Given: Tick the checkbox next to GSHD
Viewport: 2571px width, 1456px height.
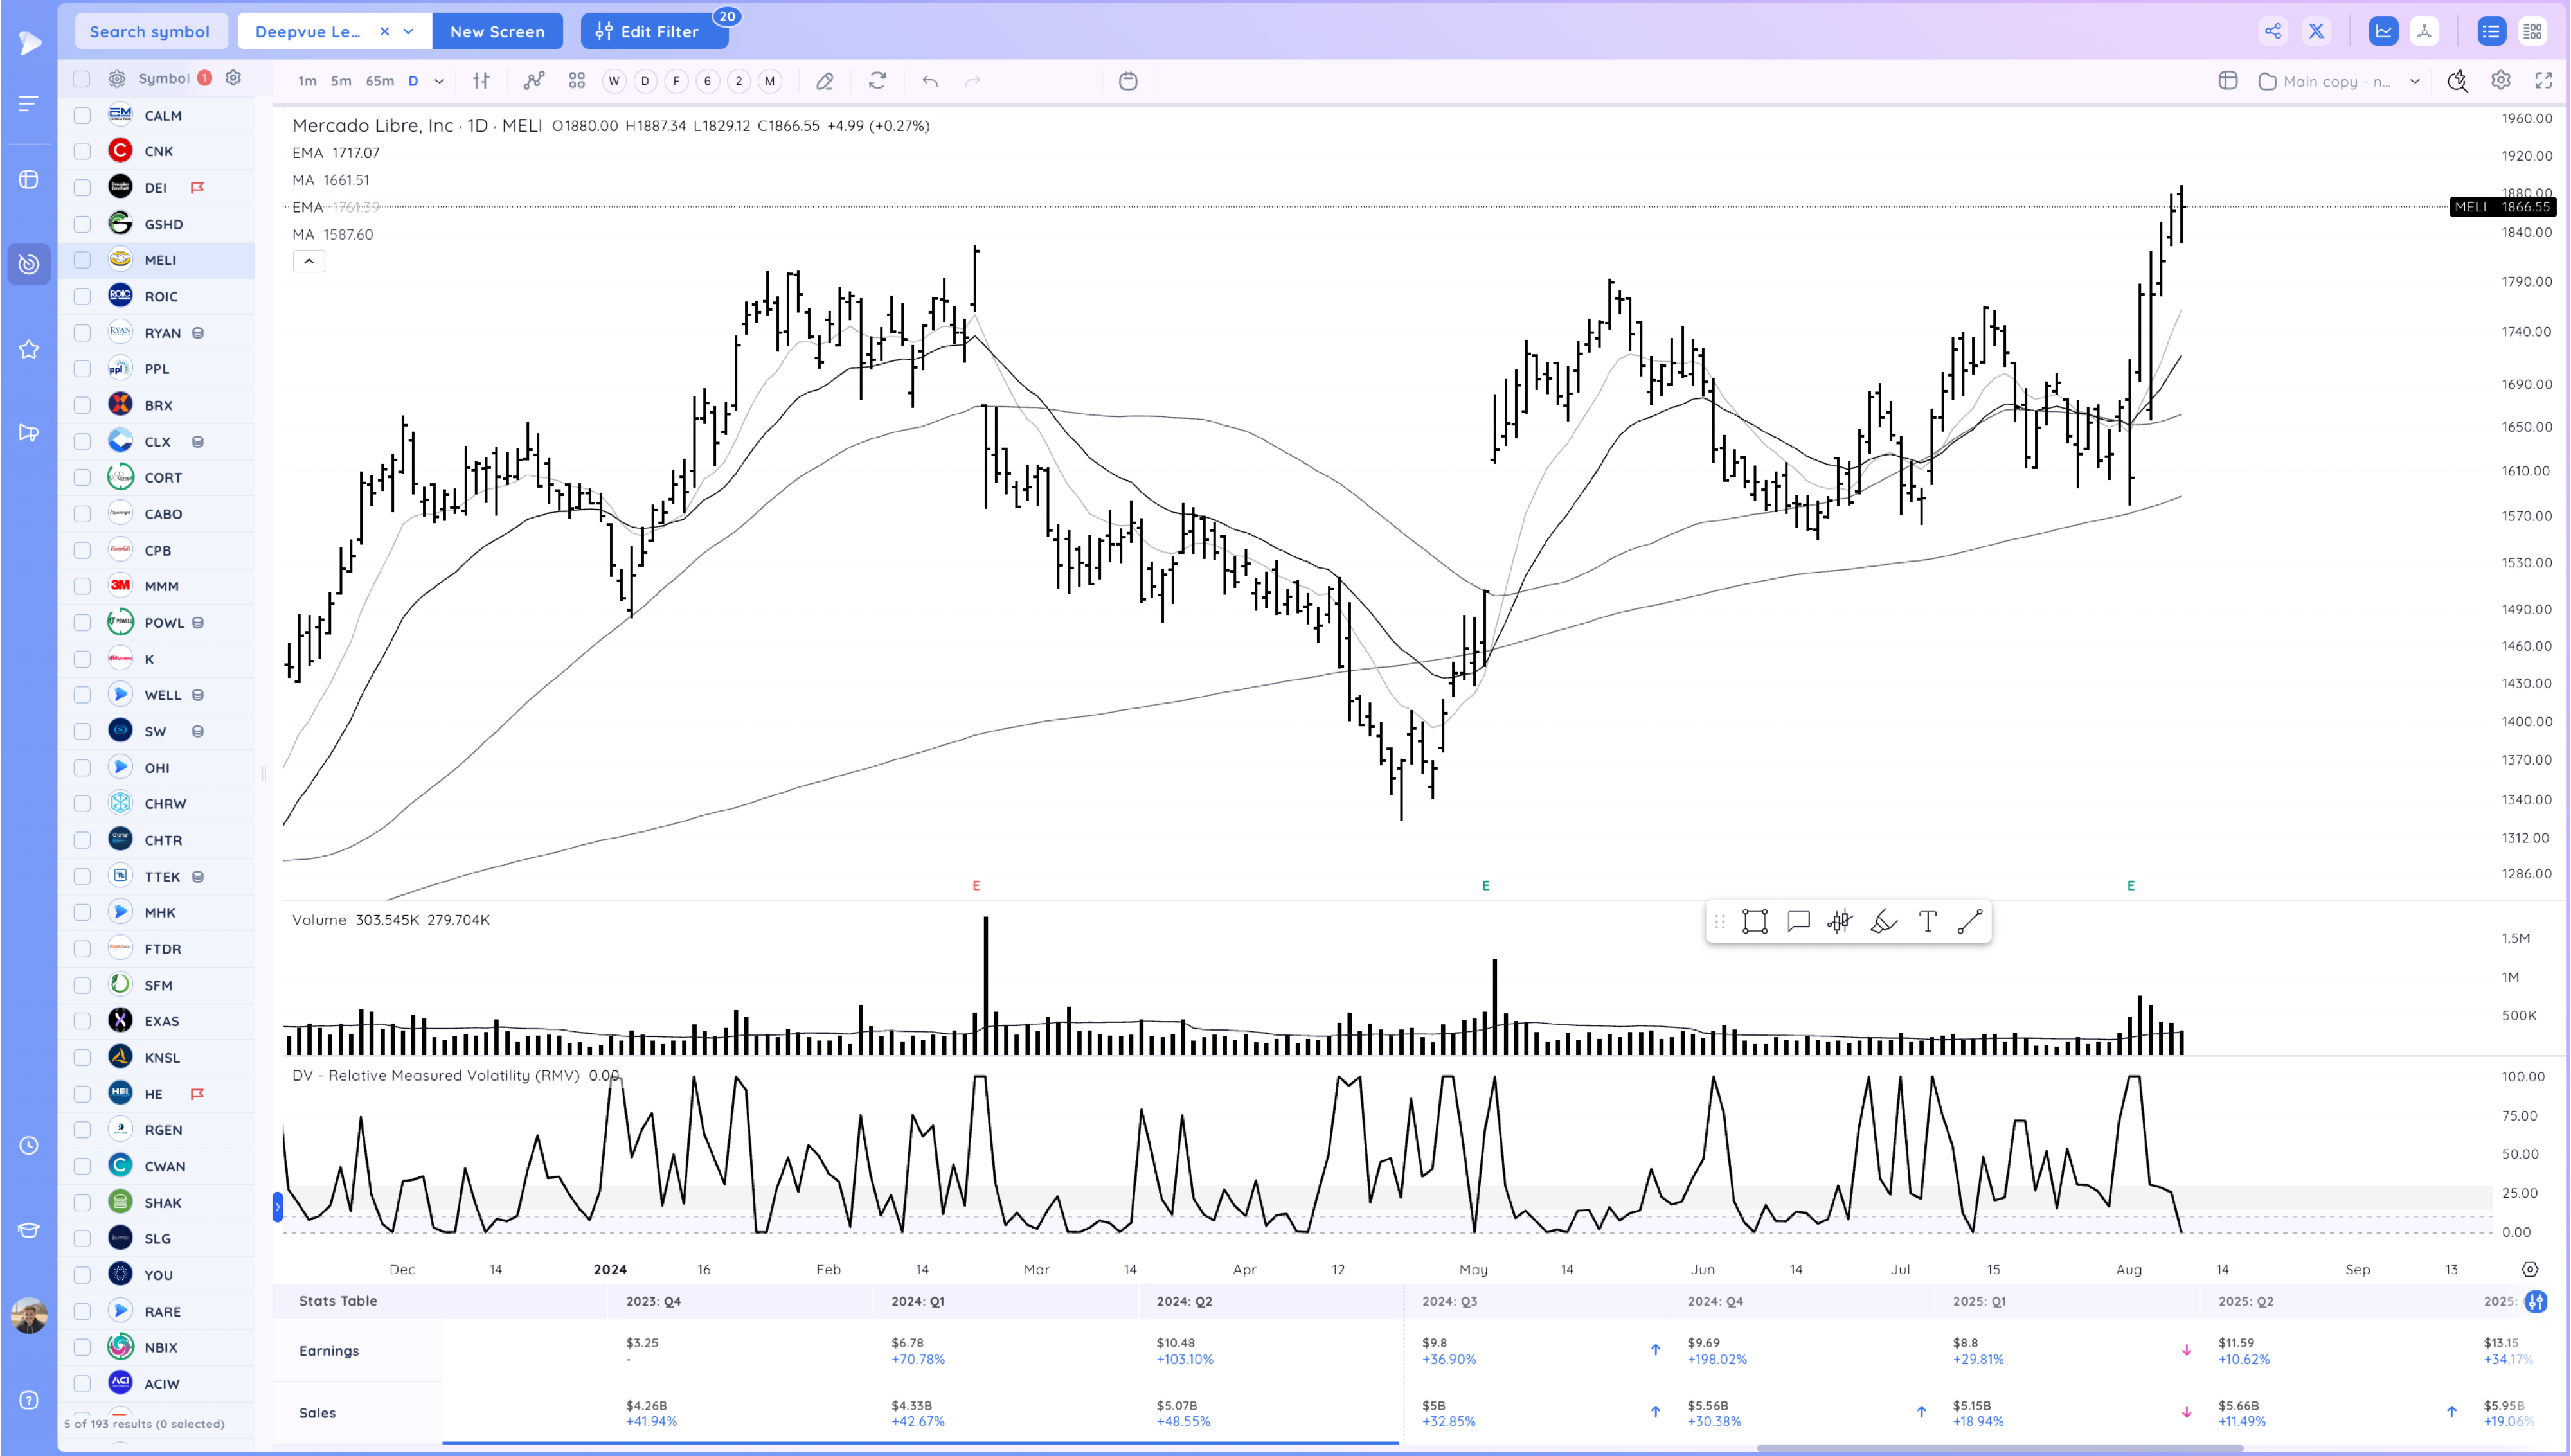Looking at the screenshot, I should [82, 224].
